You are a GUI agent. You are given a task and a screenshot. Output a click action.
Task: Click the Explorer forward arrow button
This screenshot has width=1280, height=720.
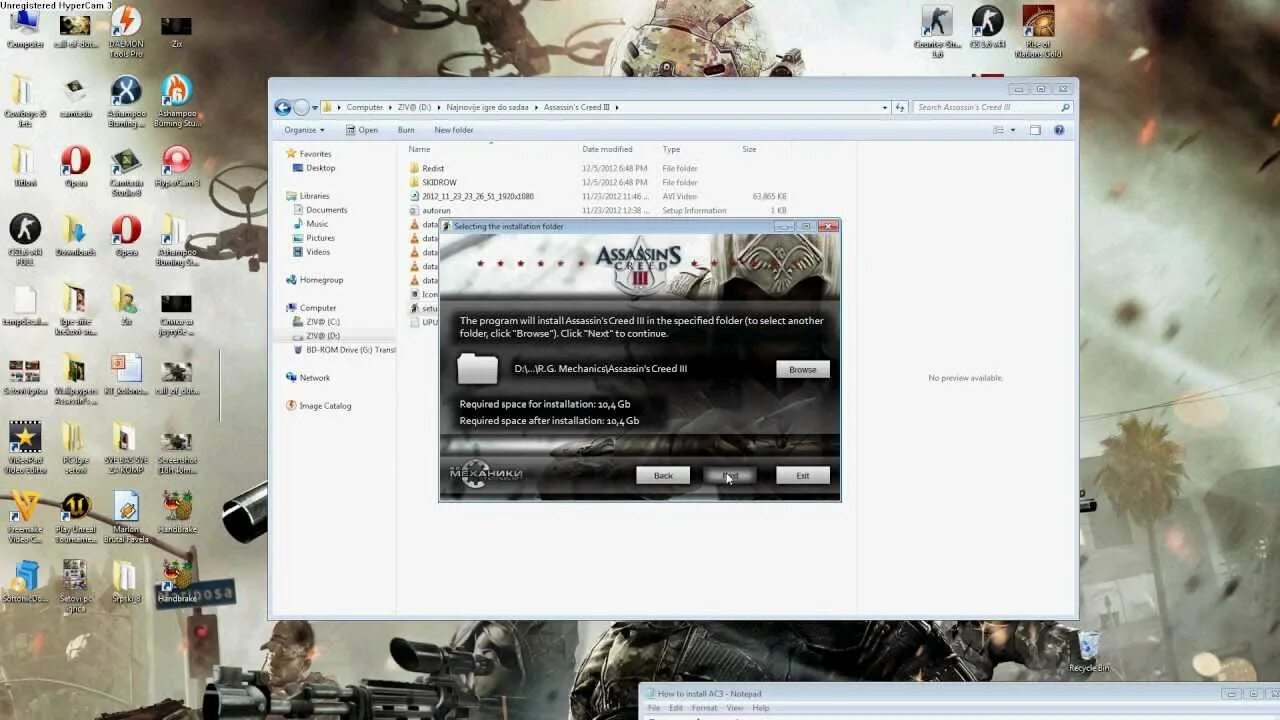(x=301, y=107)
